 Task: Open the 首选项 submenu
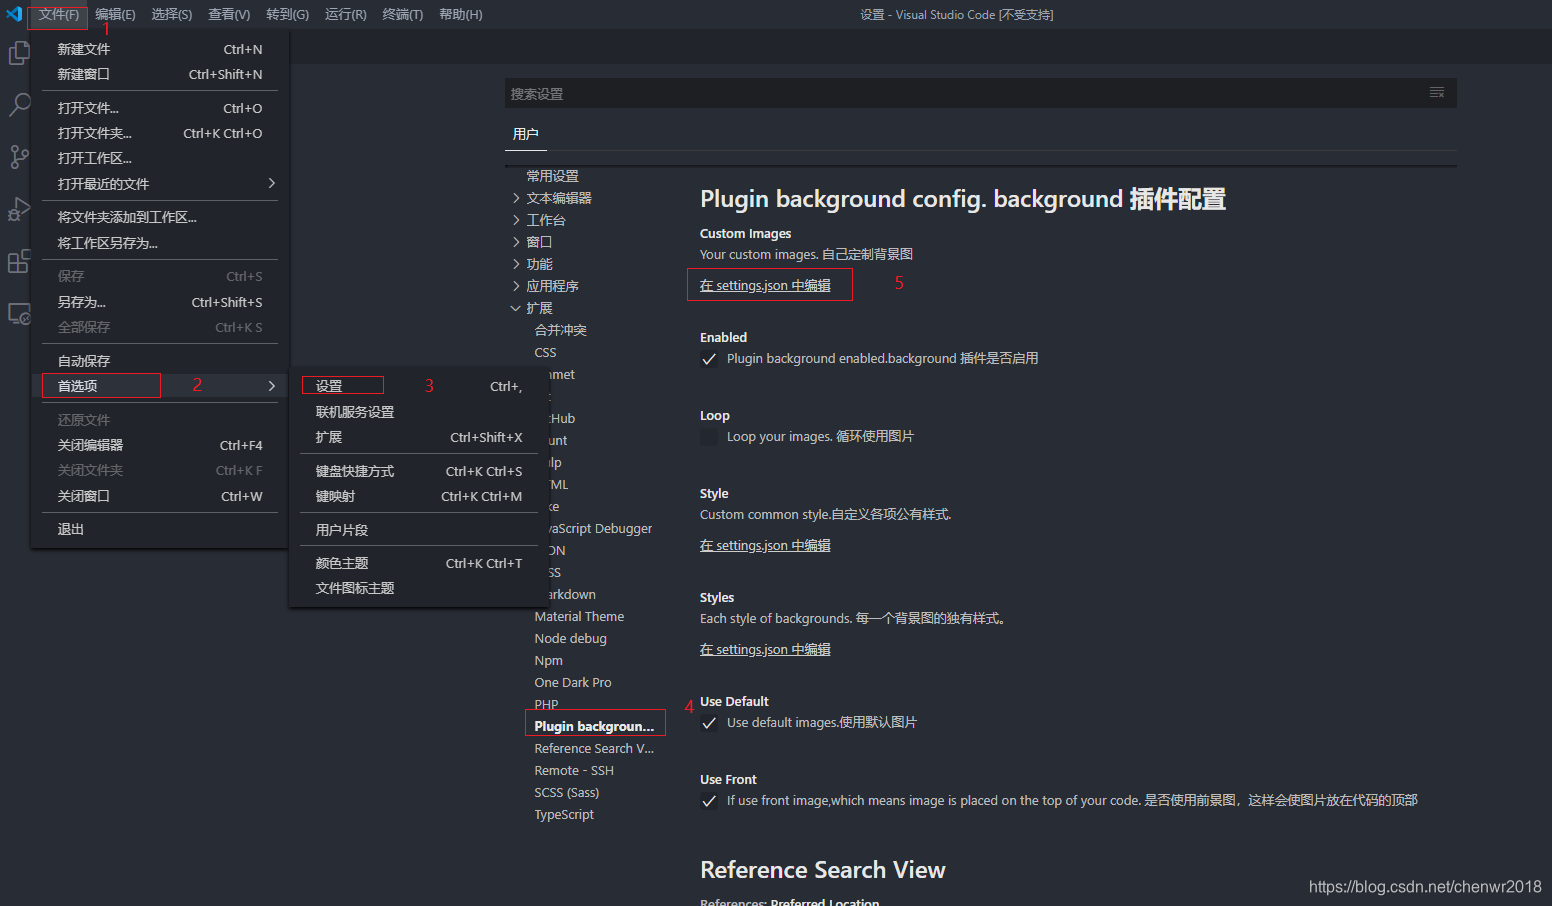click(x=160, y=386)
